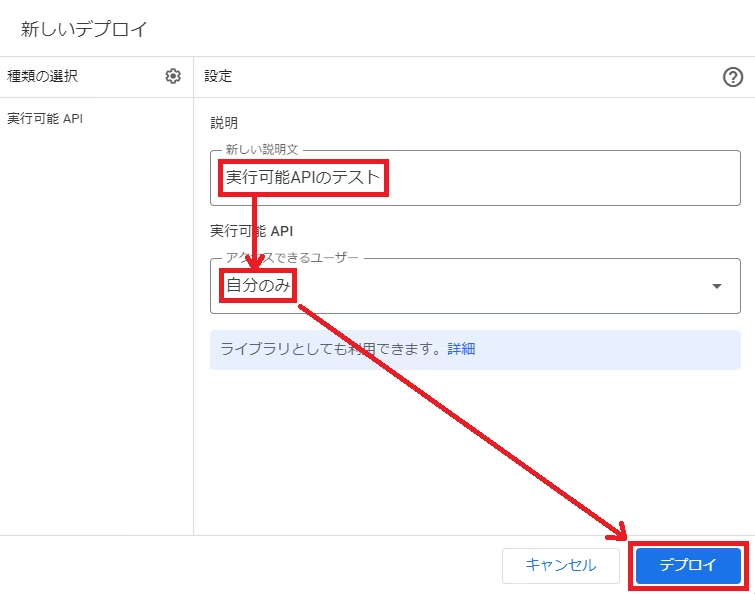This screenshot has width=755, height=594.
Task: Click the 説明 section label
Action: [x=224, y=123]
